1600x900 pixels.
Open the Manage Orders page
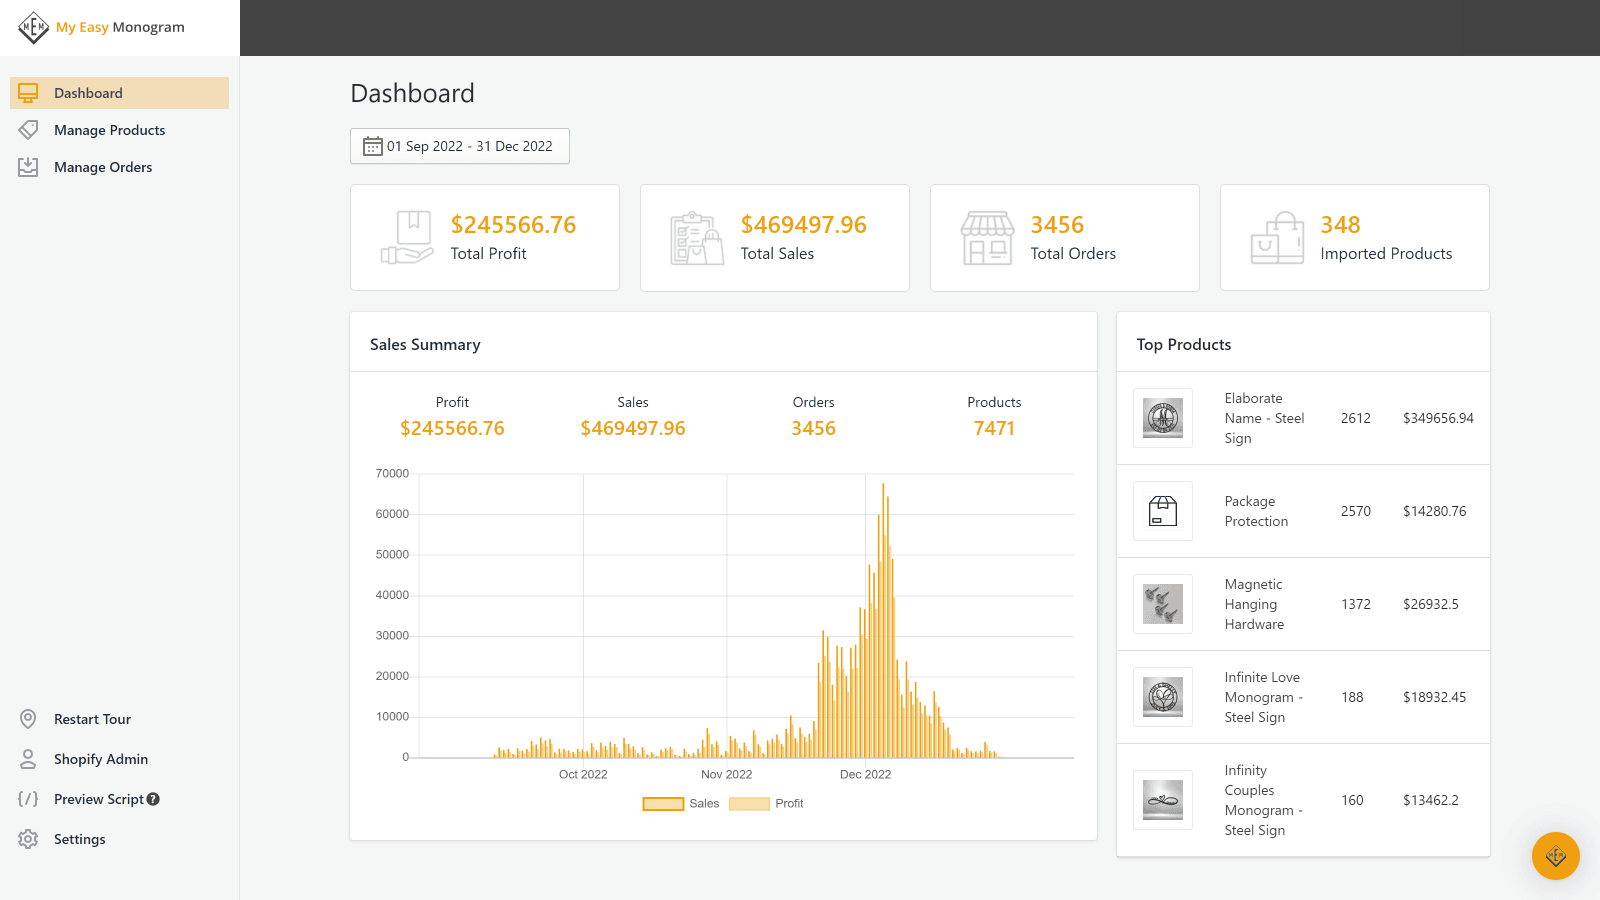pyautogui.click(x=102, y=166)
